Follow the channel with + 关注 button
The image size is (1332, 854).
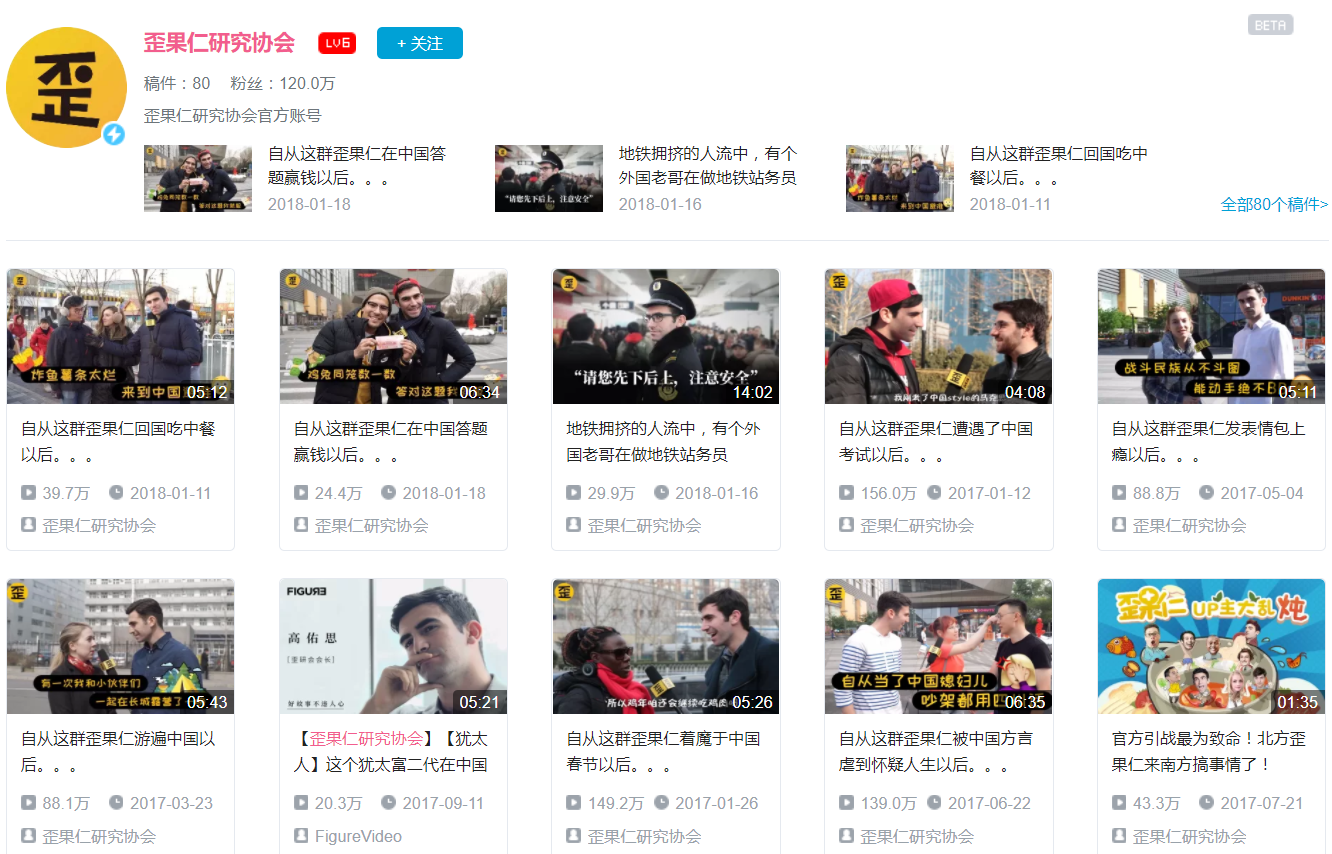[419, 43]
